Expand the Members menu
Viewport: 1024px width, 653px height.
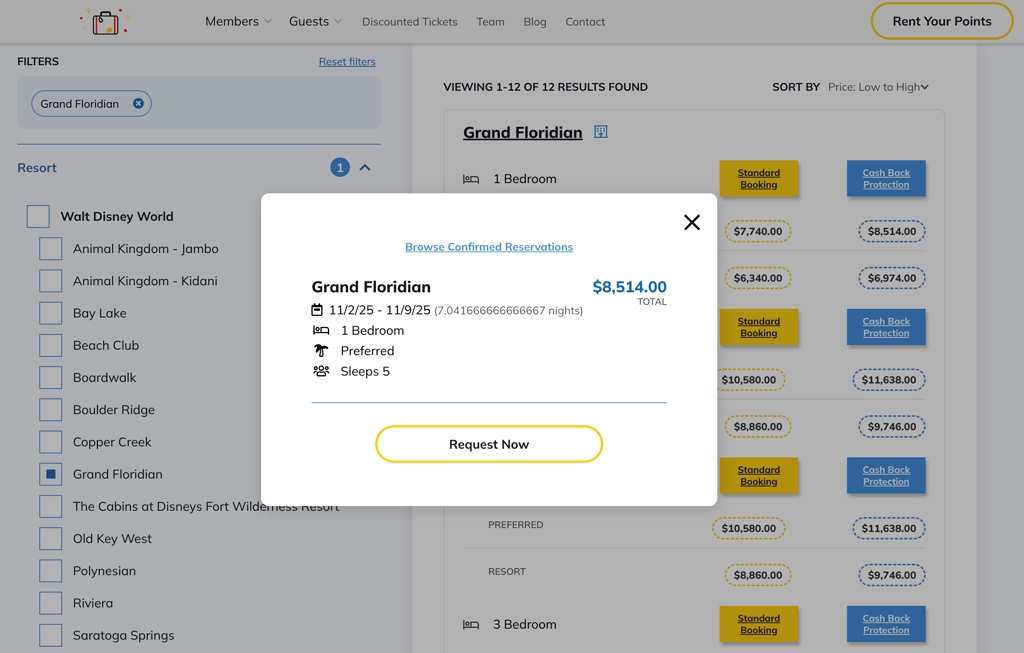click(238, 21)
